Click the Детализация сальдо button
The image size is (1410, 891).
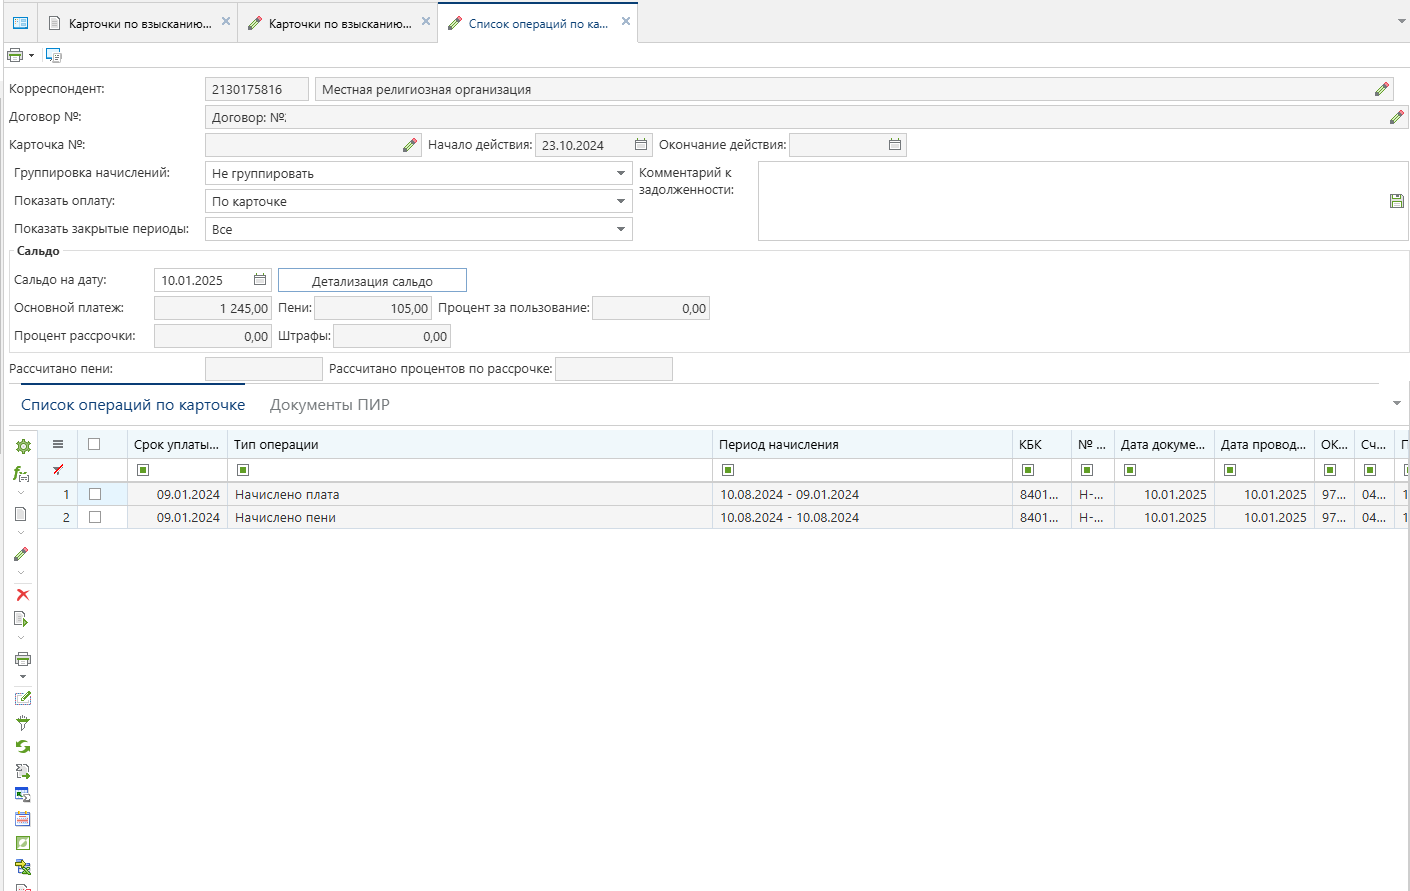click(372, 281)
